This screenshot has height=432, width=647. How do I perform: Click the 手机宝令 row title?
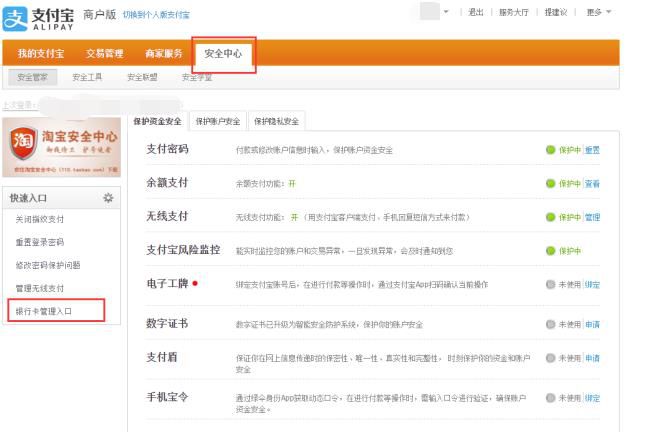coord(167,397)
